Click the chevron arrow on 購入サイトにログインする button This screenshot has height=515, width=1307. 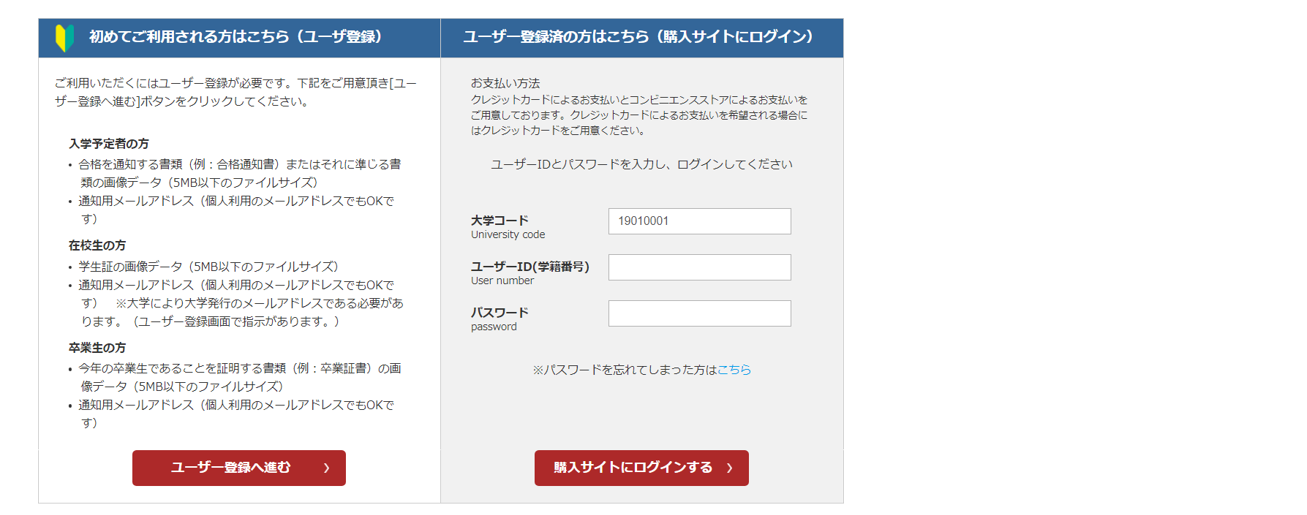(x=730, y=468)
